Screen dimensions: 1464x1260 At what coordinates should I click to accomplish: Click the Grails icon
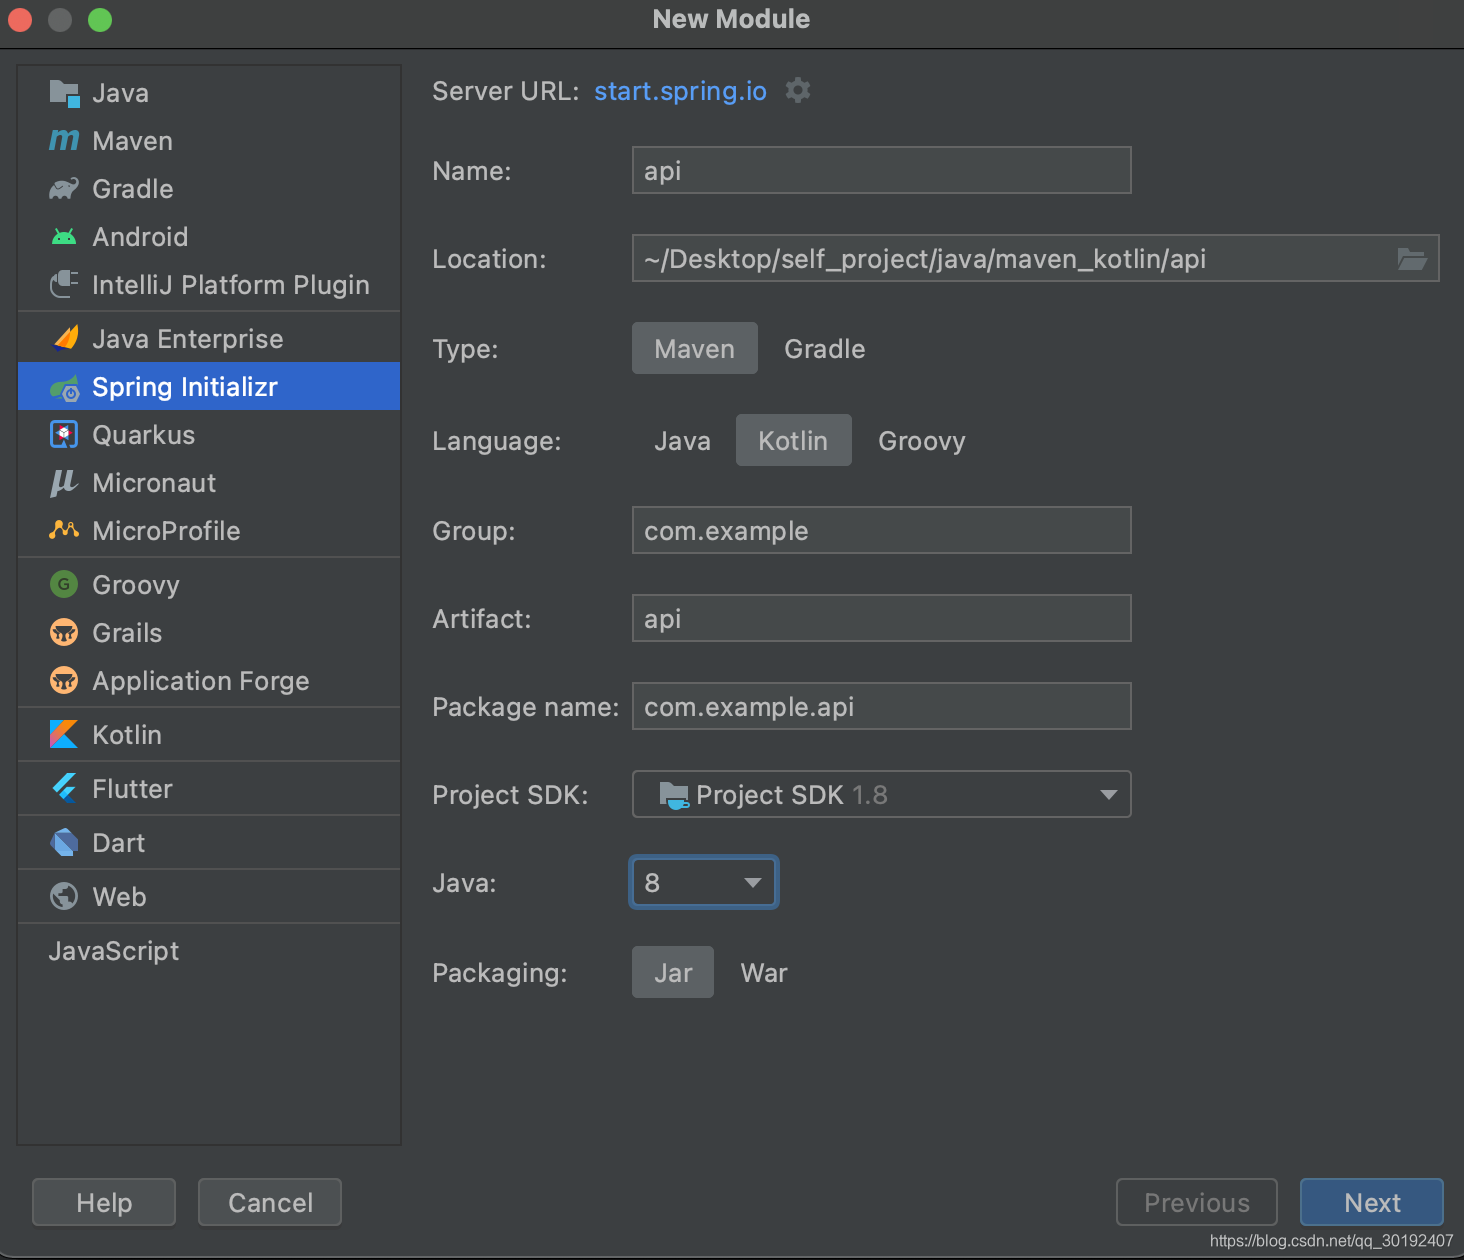tap(64, 633)
